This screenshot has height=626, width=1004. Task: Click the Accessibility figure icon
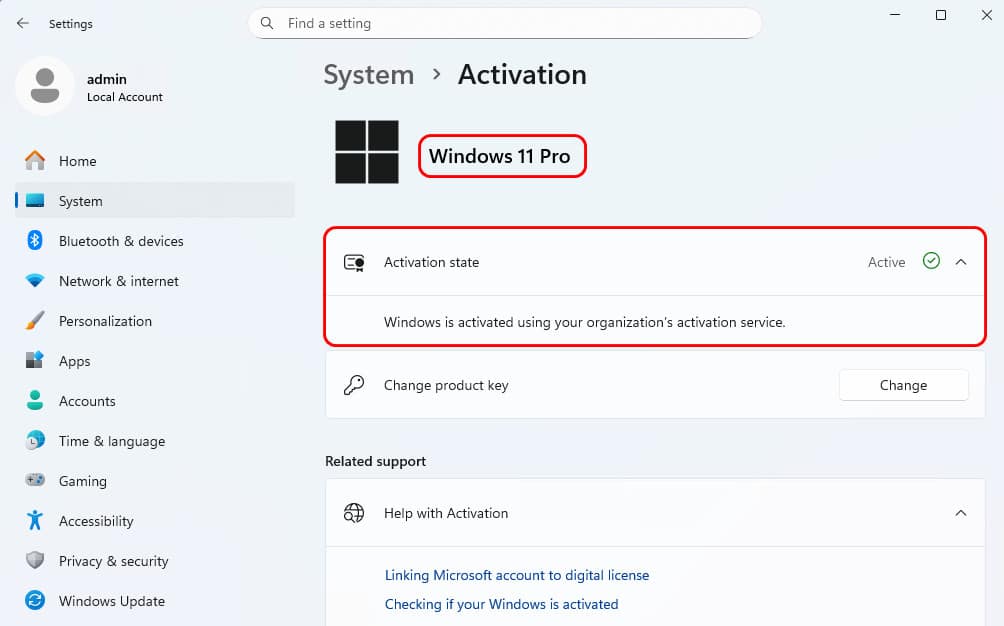[x=35, y=520]
